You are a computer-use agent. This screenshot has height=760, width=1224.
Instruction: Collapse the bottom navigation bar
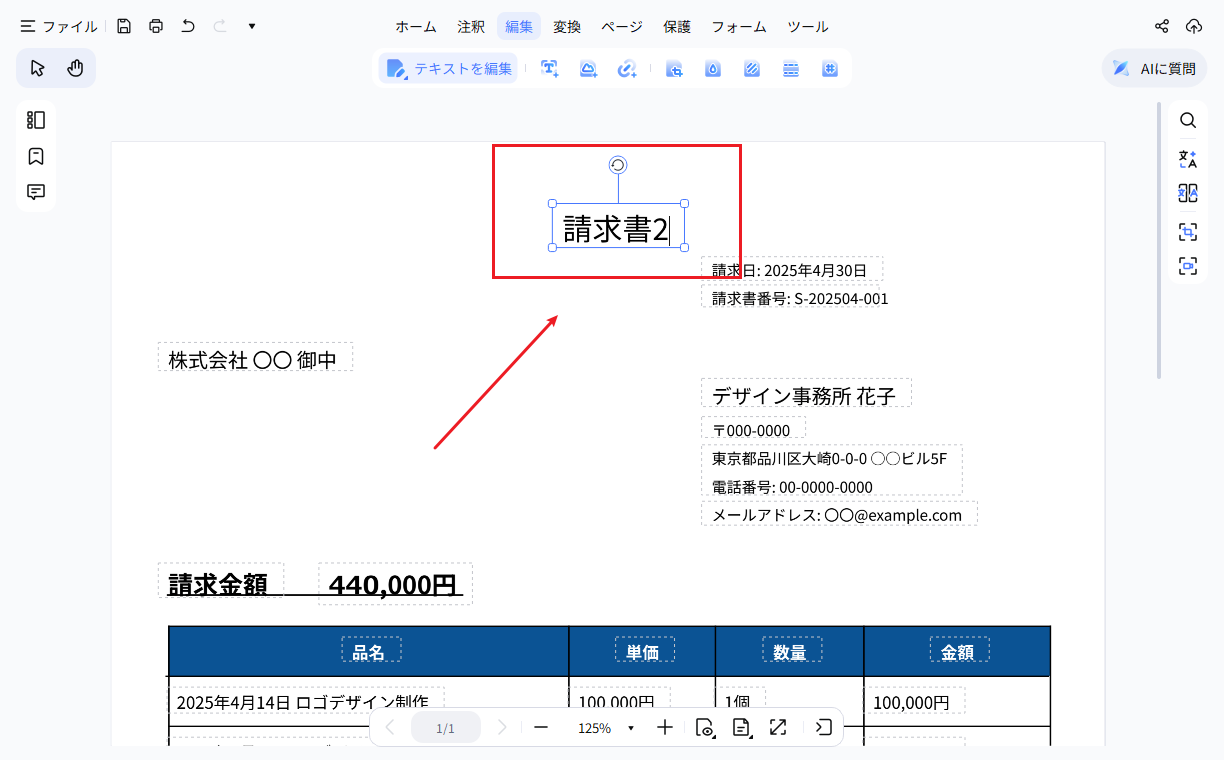823,728
